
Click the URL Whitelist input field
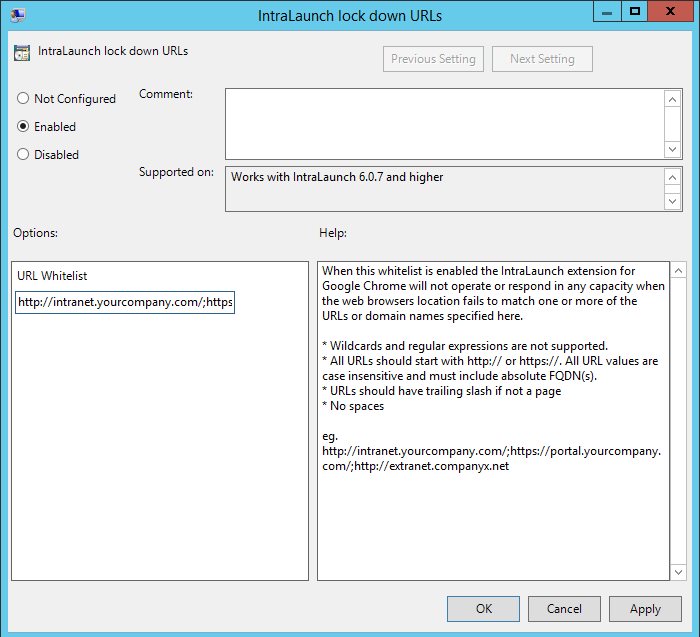125,302
